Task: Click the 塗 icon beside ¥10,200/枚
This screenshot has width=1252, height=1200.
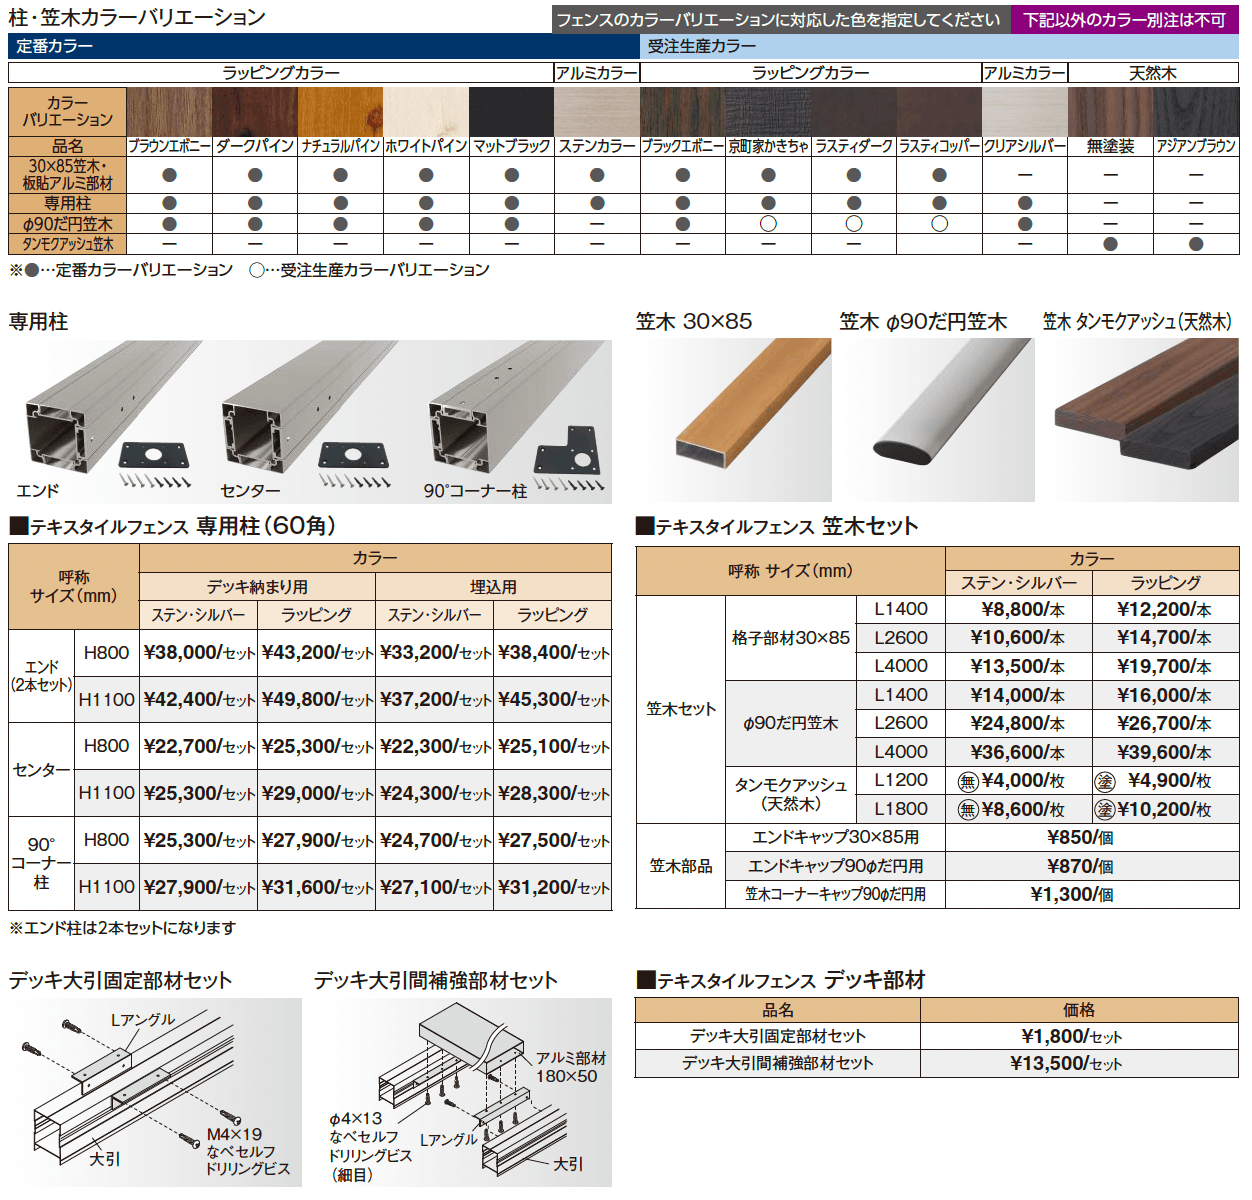Action: click(x=1105, y=810)
